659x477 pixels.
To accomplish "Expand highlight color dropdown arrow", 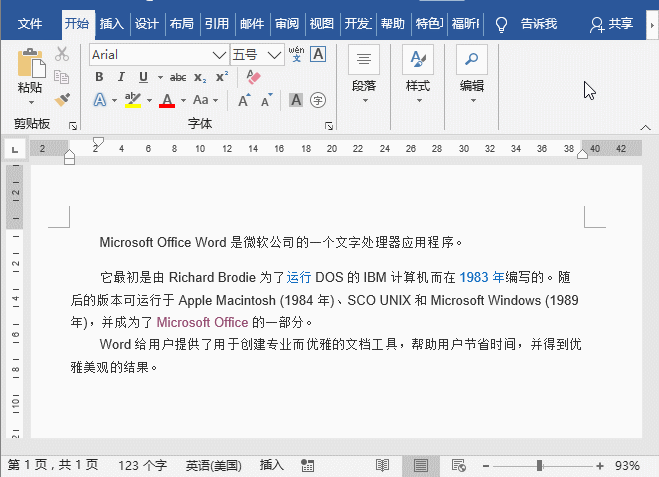I will coord(149,100).
